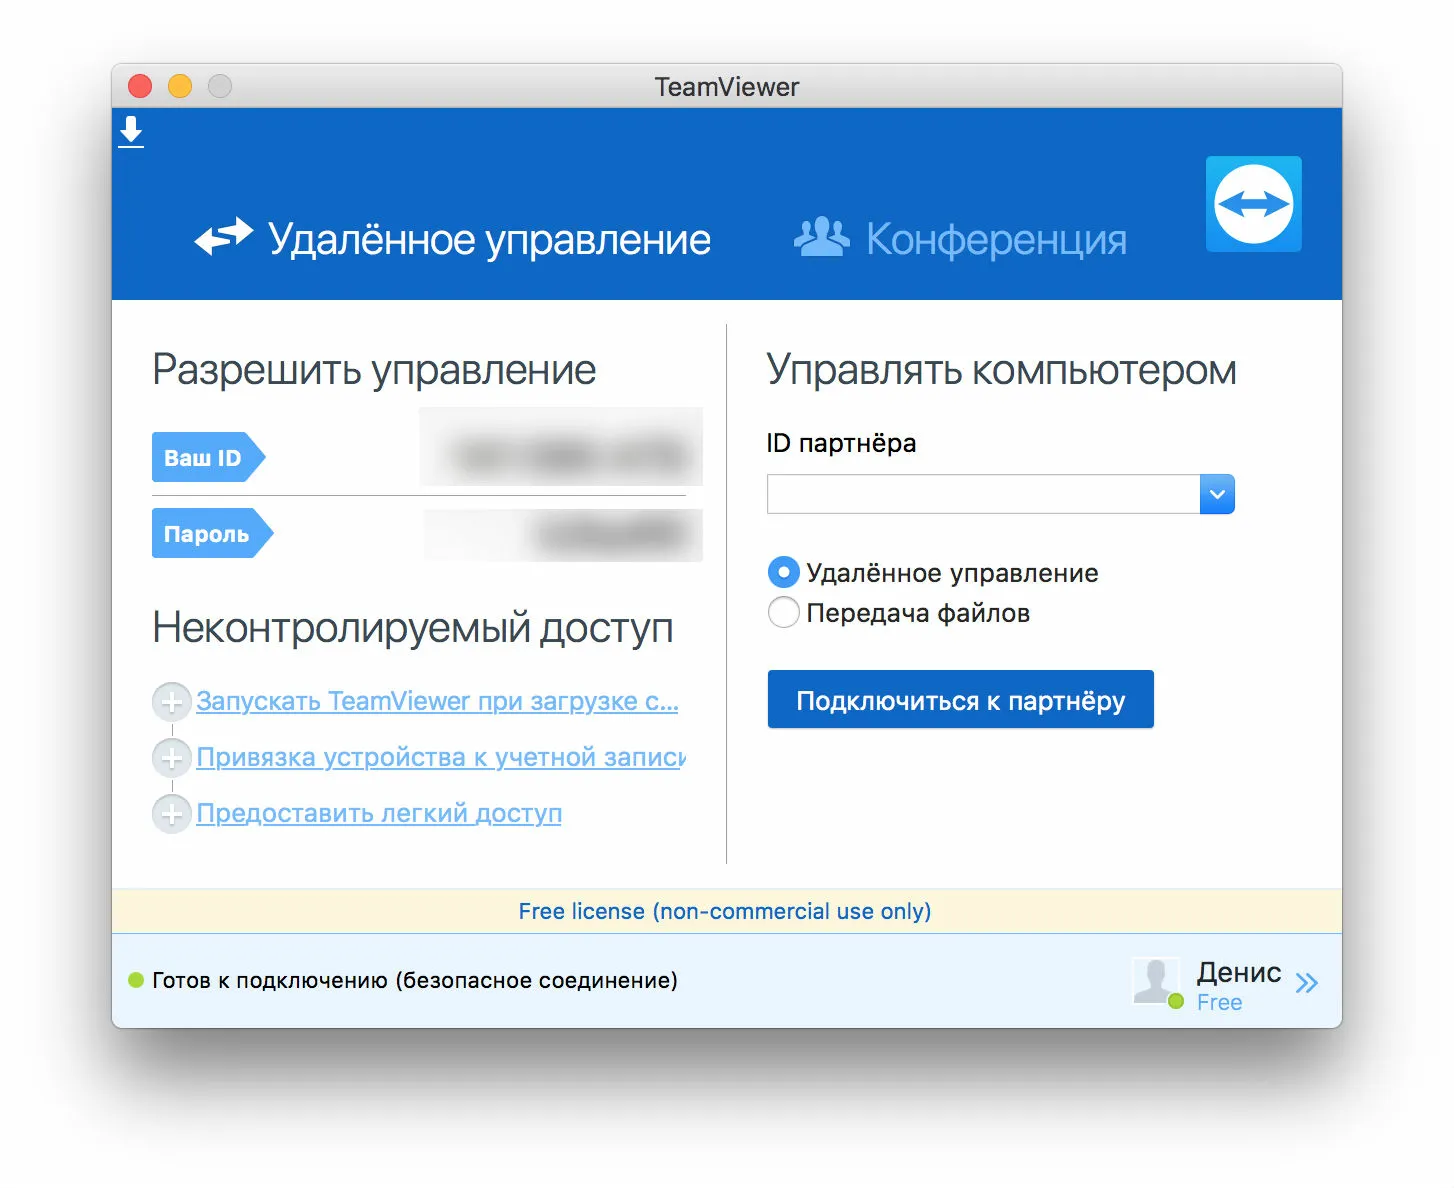Click the download arrow icon at top-left

point(131,132)
